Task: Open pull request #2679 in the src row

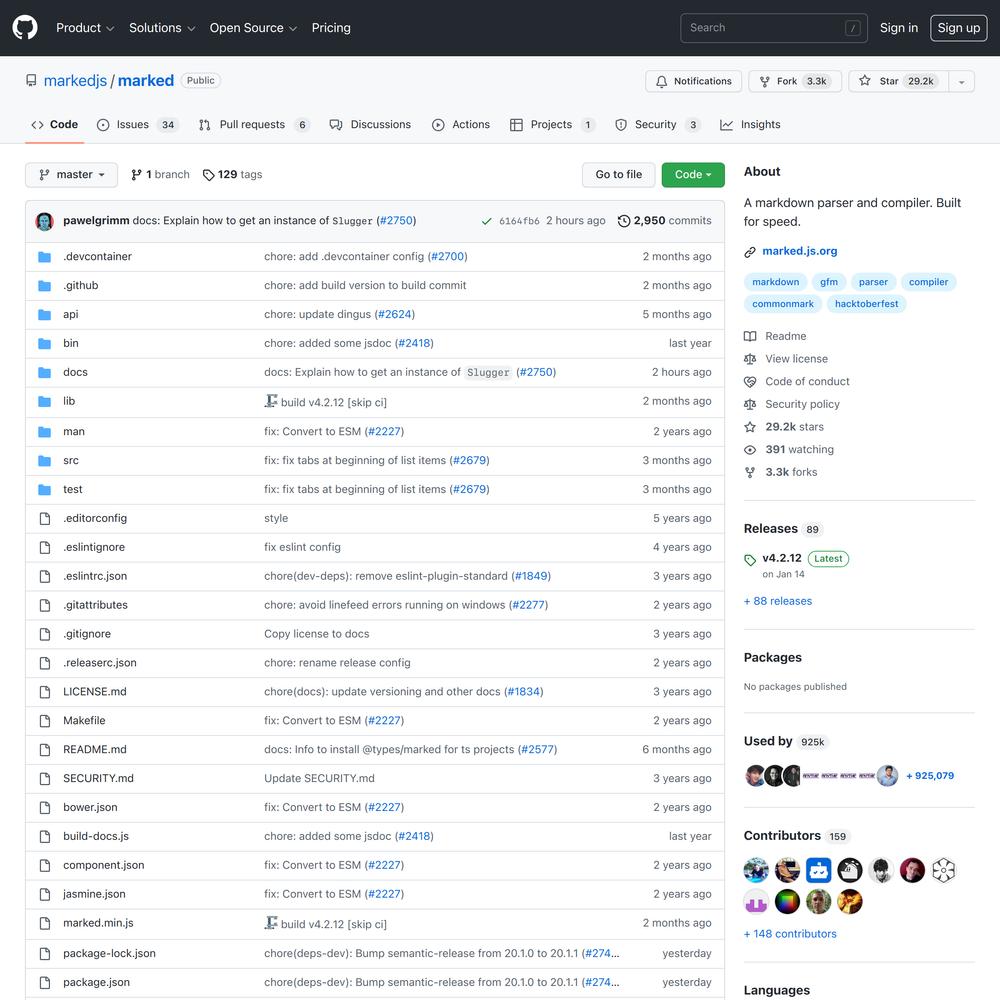Action: pos(470,460)
